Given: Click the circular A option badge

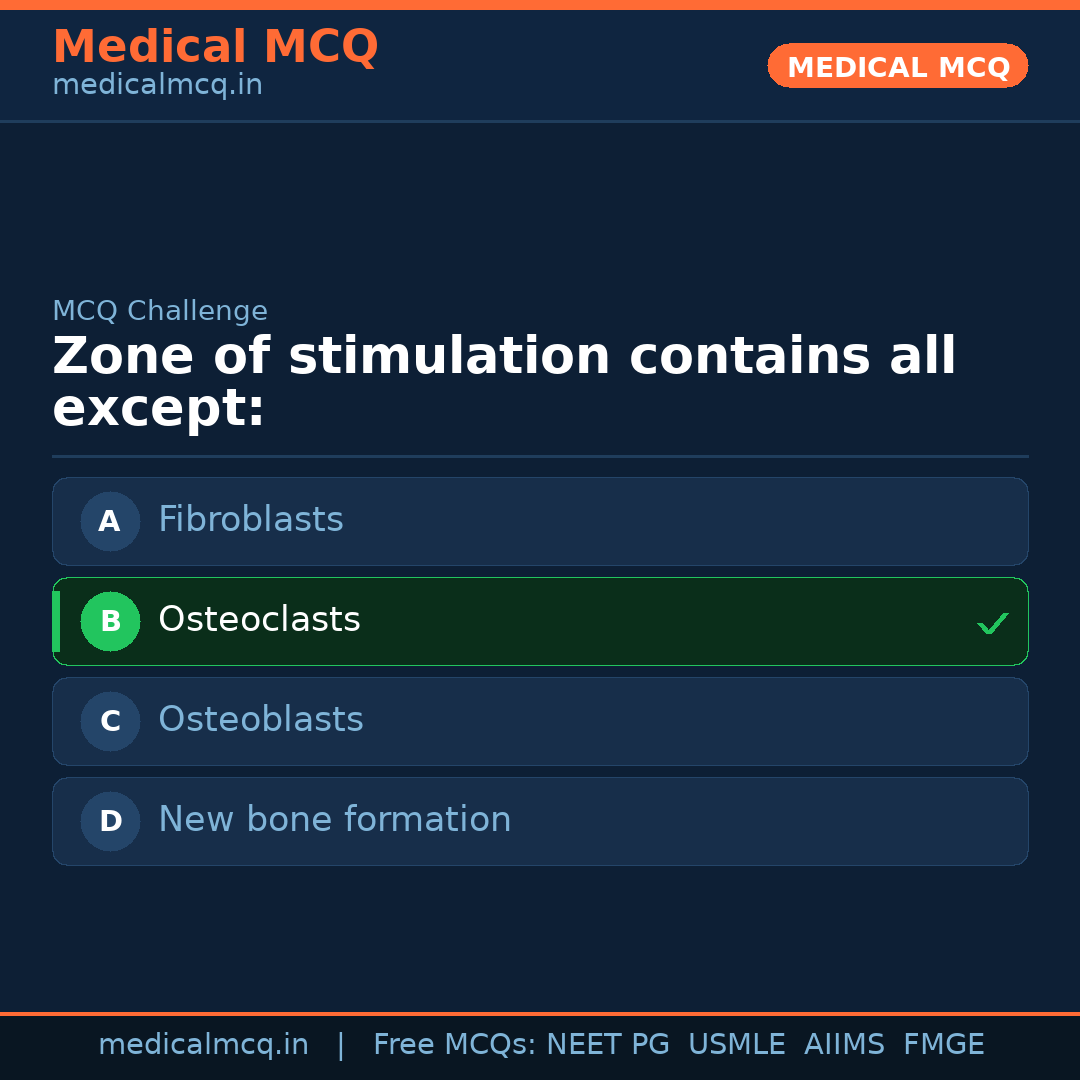Looking at the screenshot, I should [110, 521].
